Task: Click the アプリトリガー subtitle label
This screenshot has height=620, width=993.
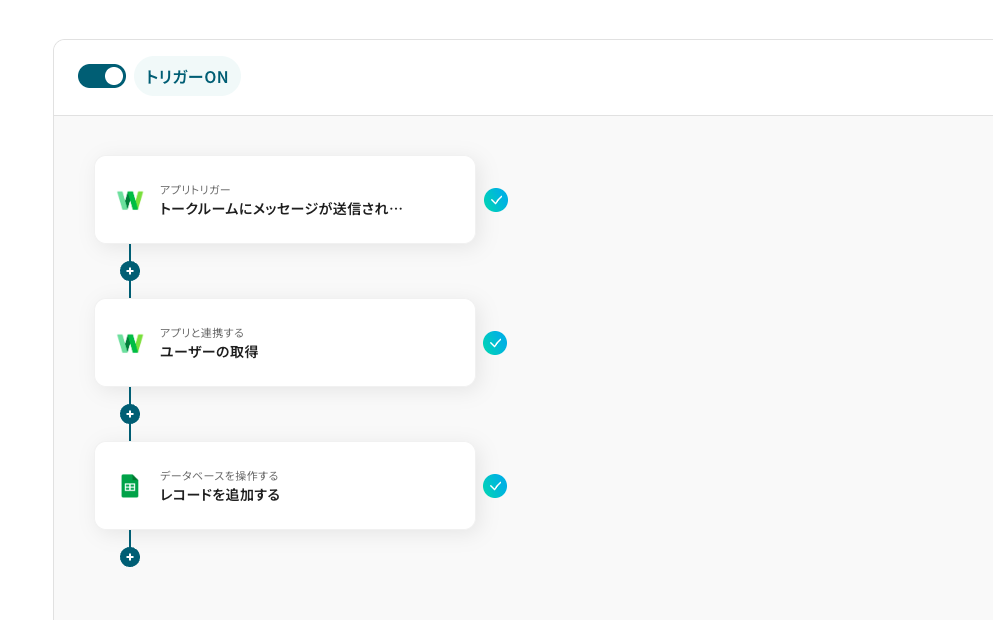Action: [195, 189]
